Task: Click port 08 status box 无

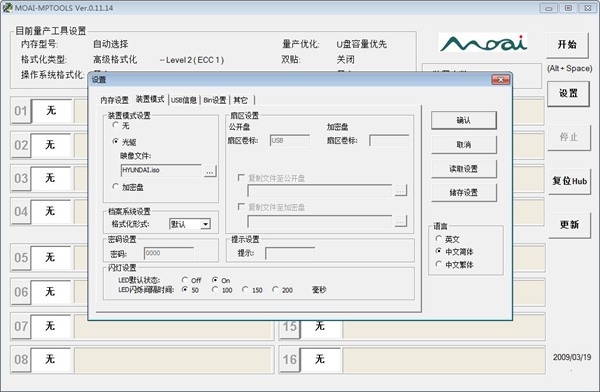Action: click(51, 359)
